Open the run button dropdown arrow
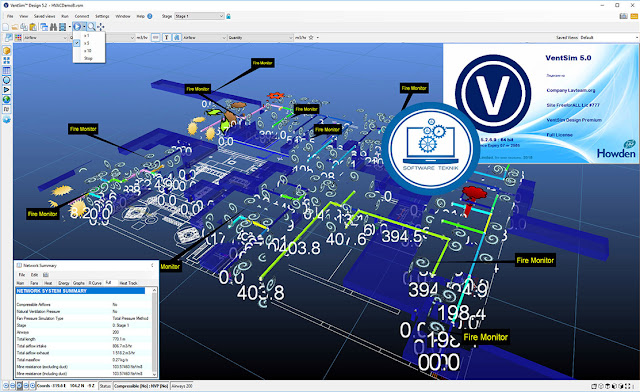Screen dimensions: 640x392 click(x=84, y=27)
